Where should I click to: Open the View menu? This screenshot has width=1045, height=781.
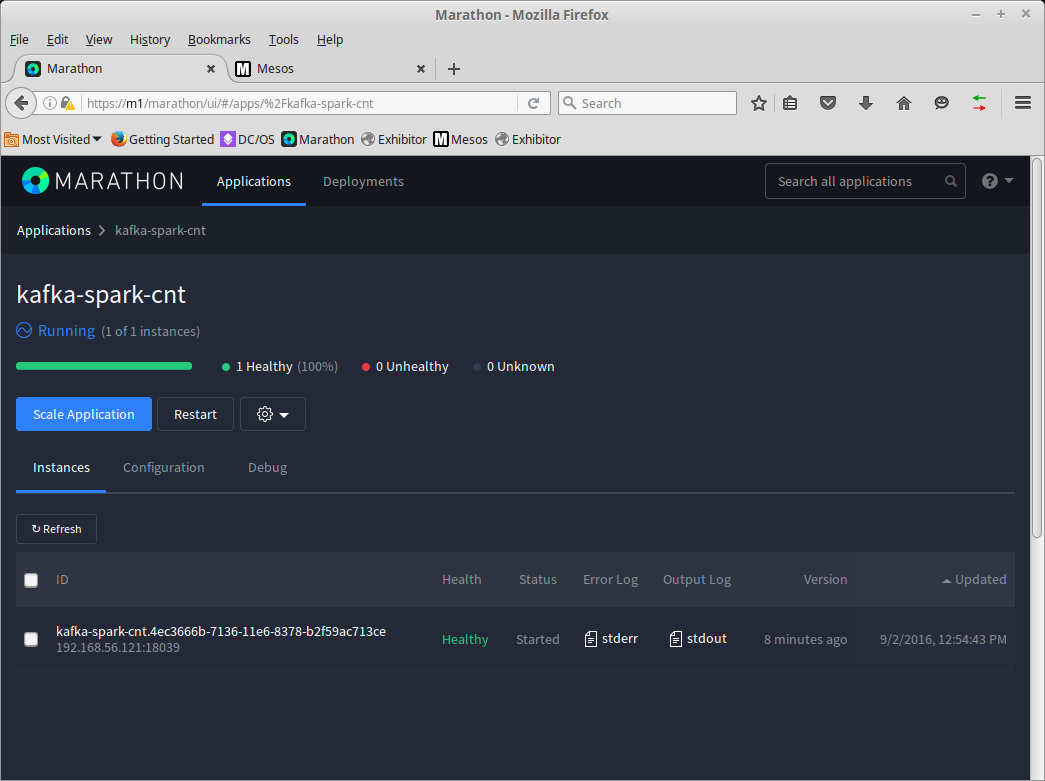click(99, 39)
